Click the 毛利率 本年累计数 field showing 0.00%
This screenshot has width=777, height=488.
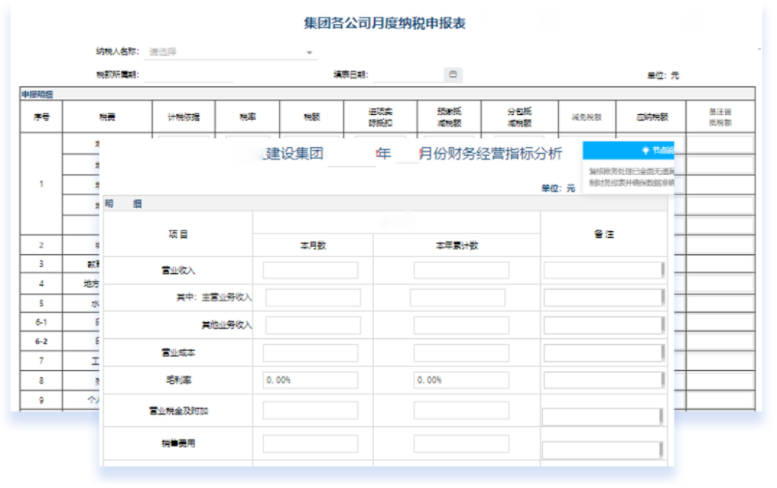tap(461, 380)
